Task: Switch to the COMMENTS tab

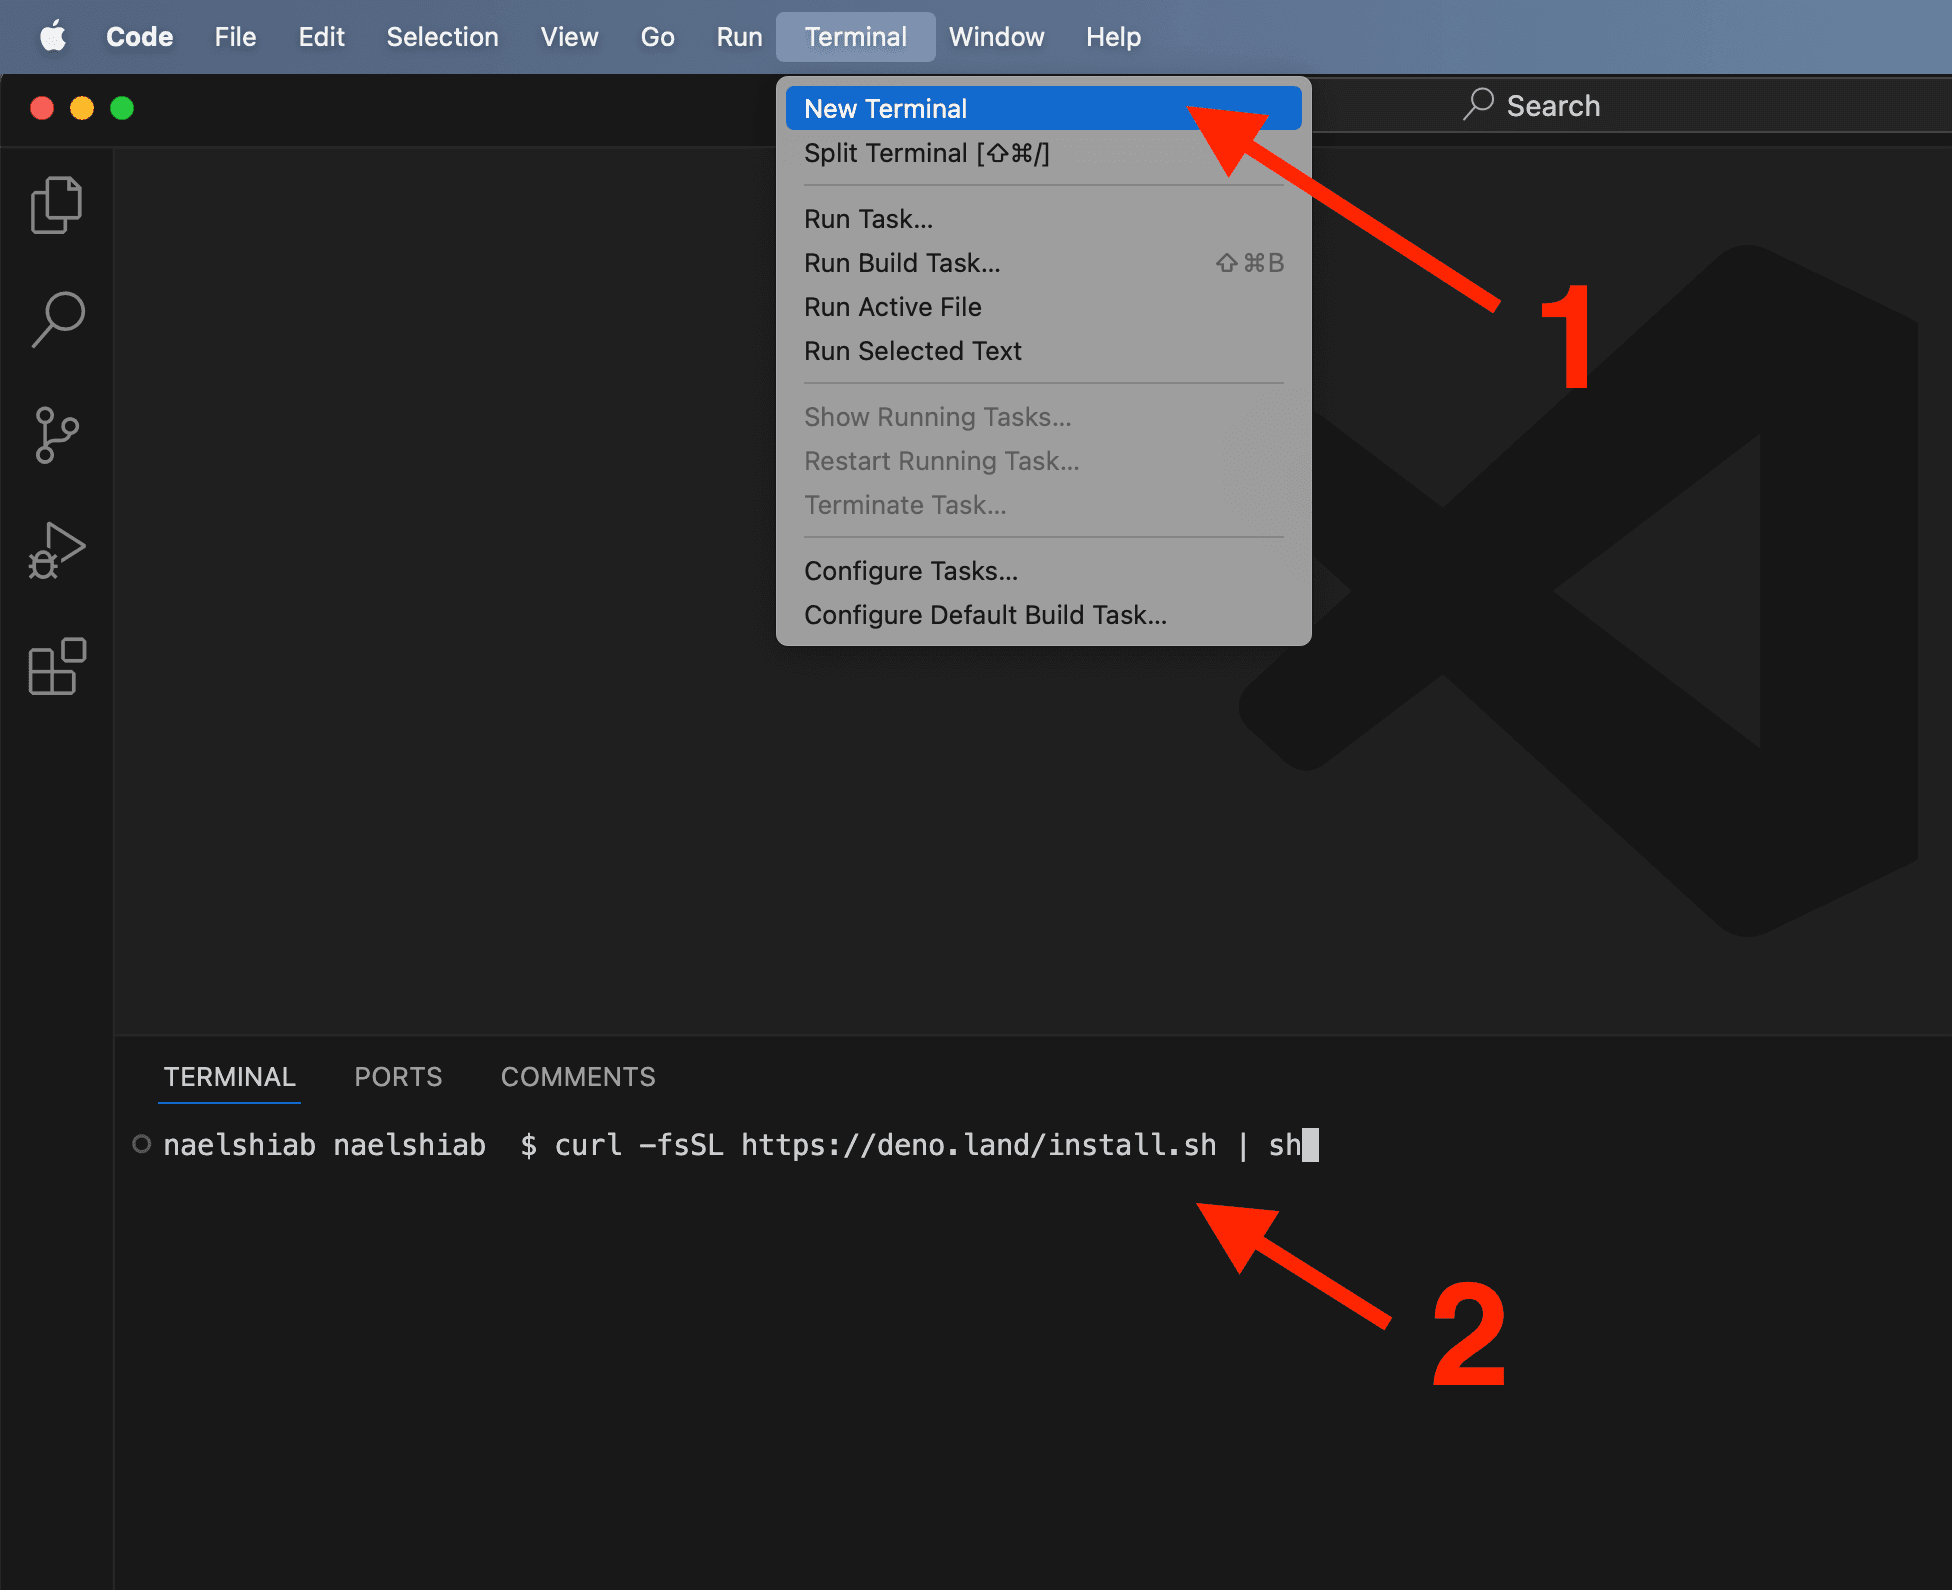Action: point(579,1076)
